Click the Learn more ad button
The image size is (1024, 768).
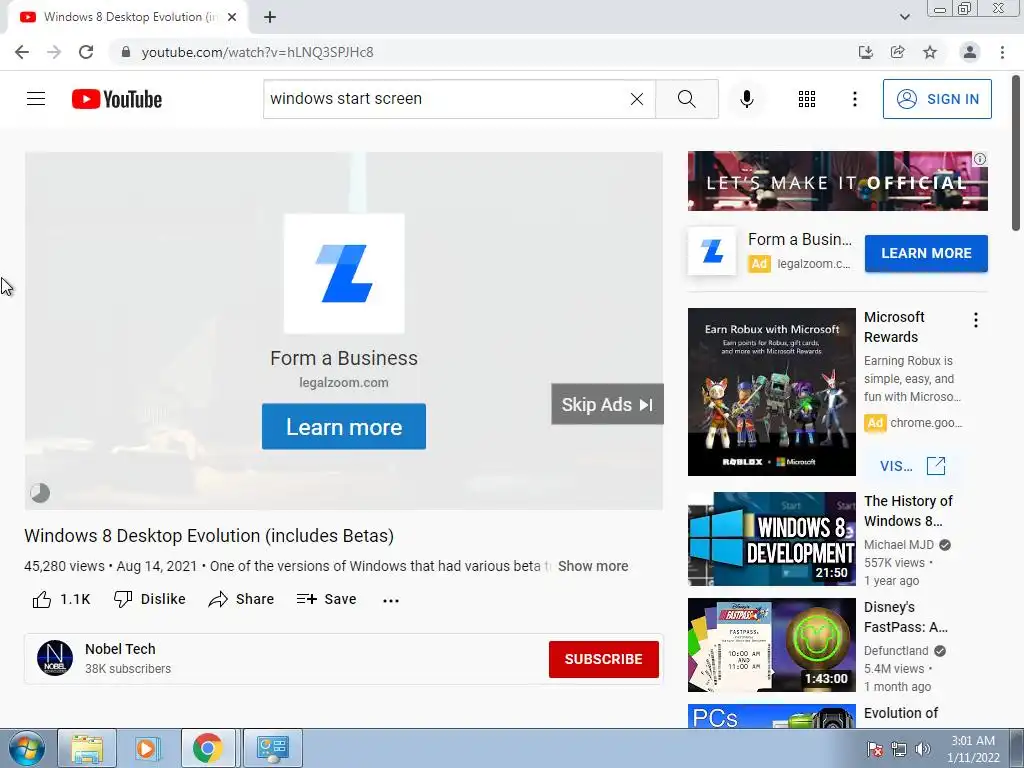click(344, 426)
